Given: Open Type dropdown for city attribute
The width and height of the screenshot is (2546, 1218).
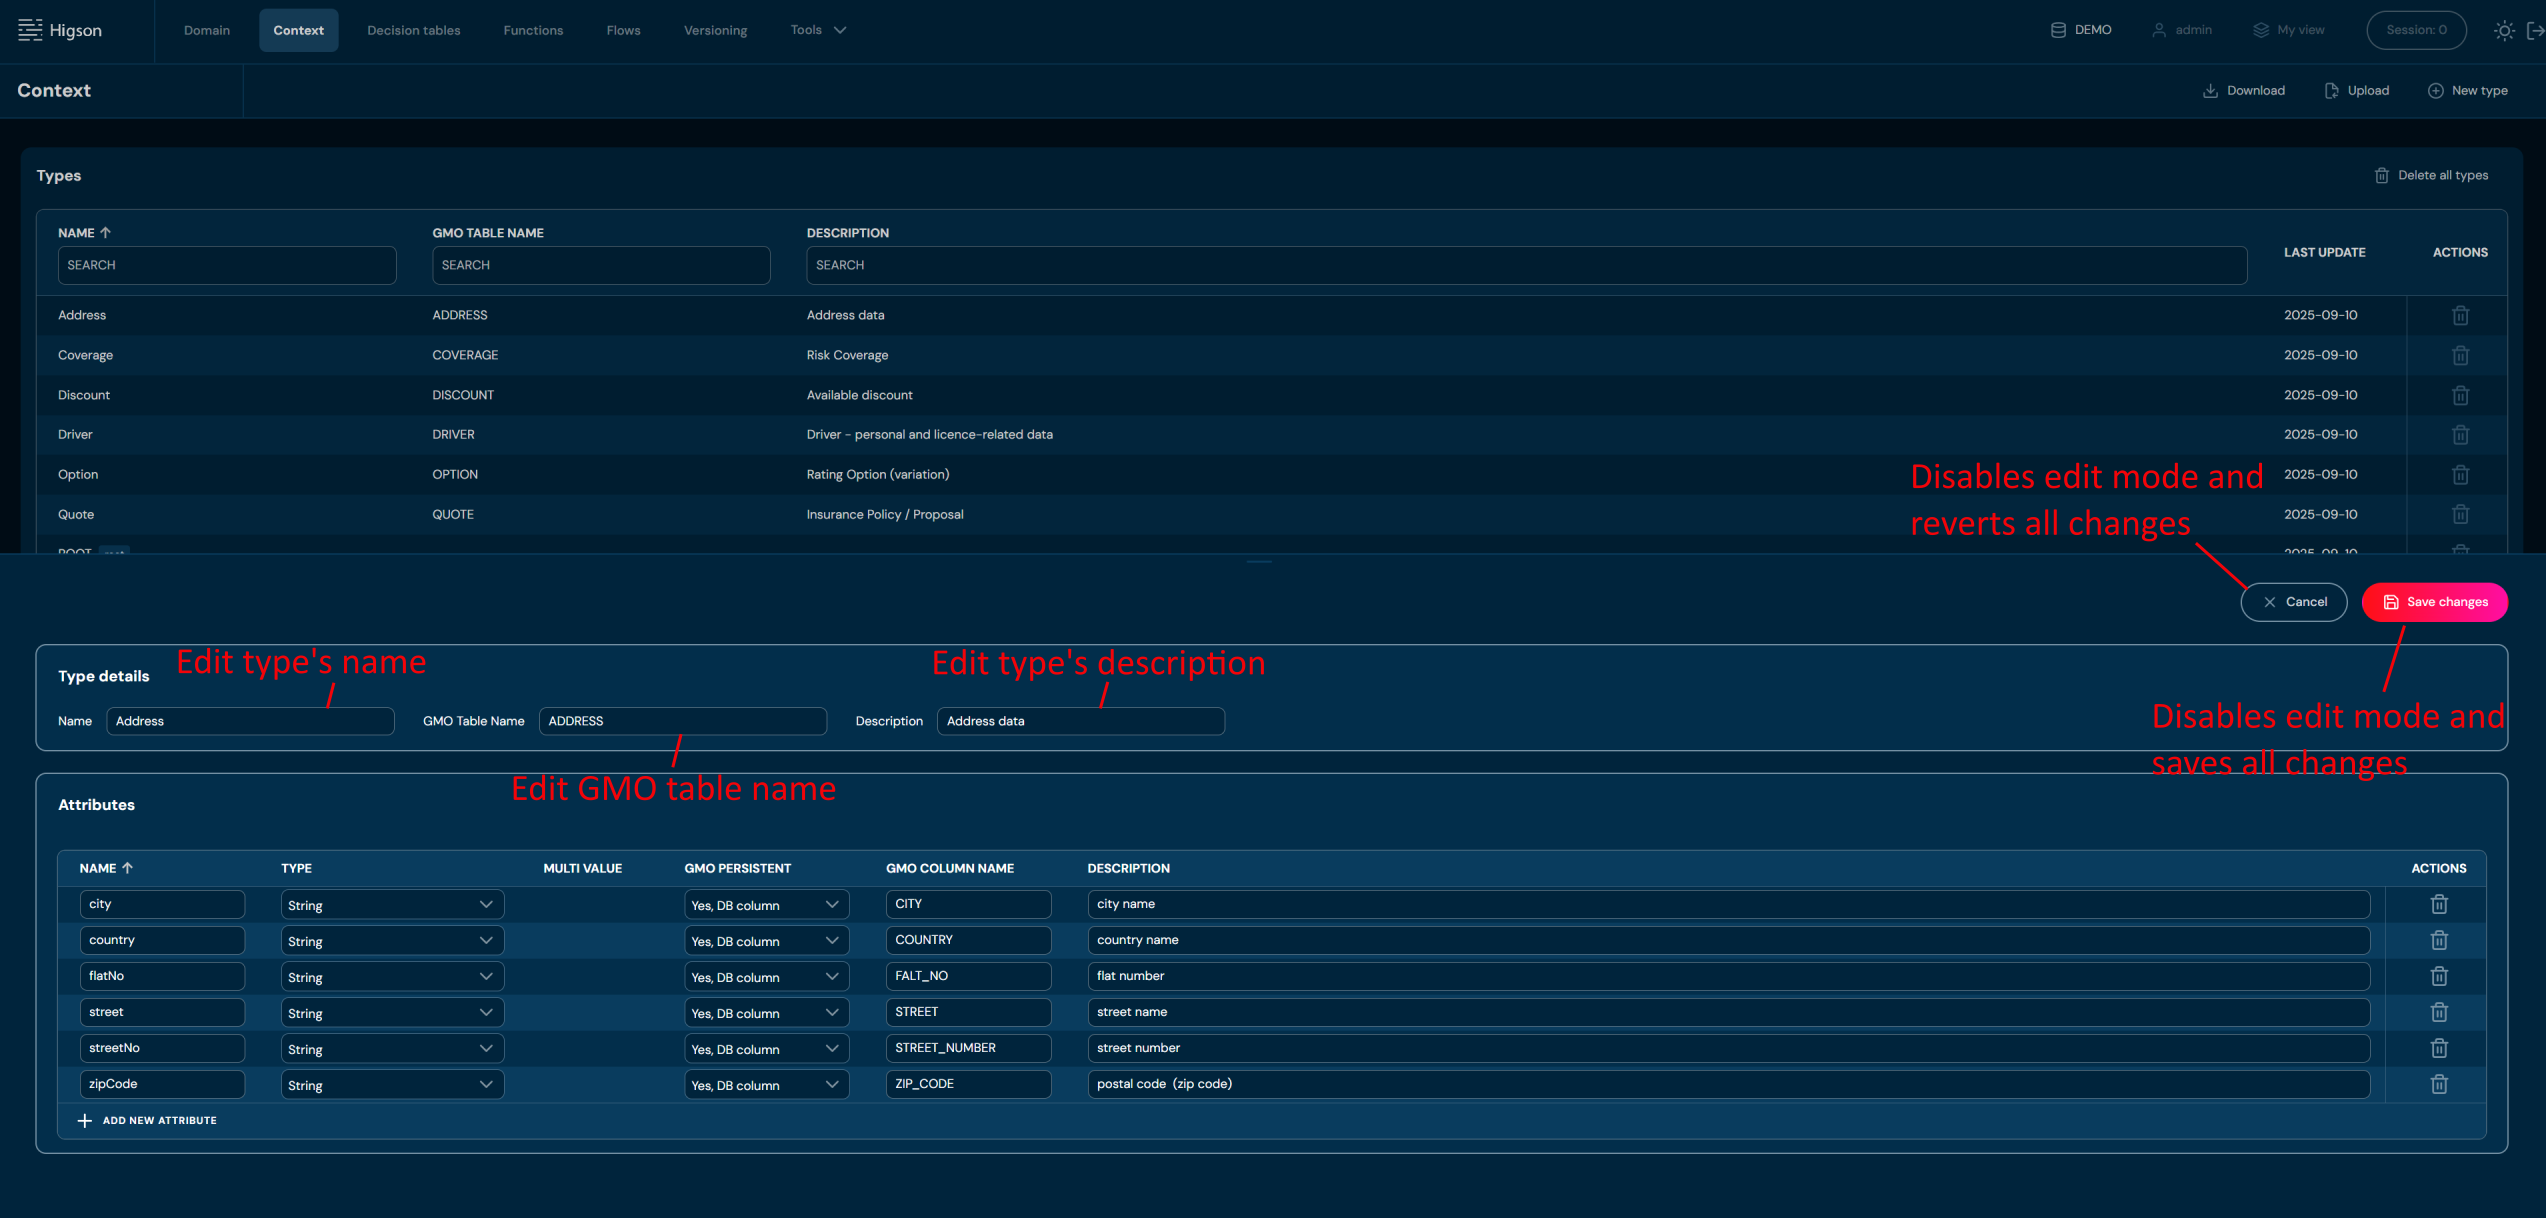Looking at the screenshot, I should [x=392, y=905].
